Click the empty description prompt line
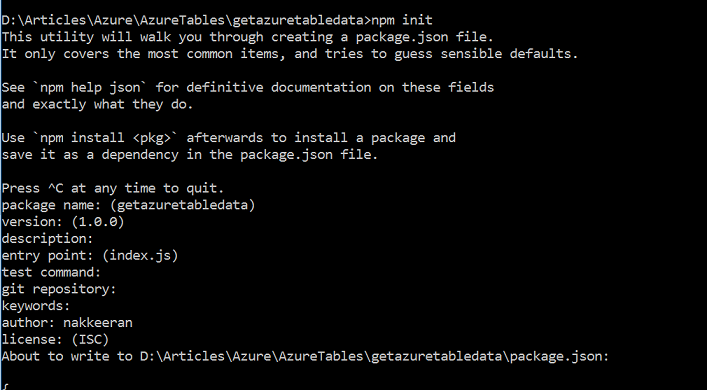 47,239
